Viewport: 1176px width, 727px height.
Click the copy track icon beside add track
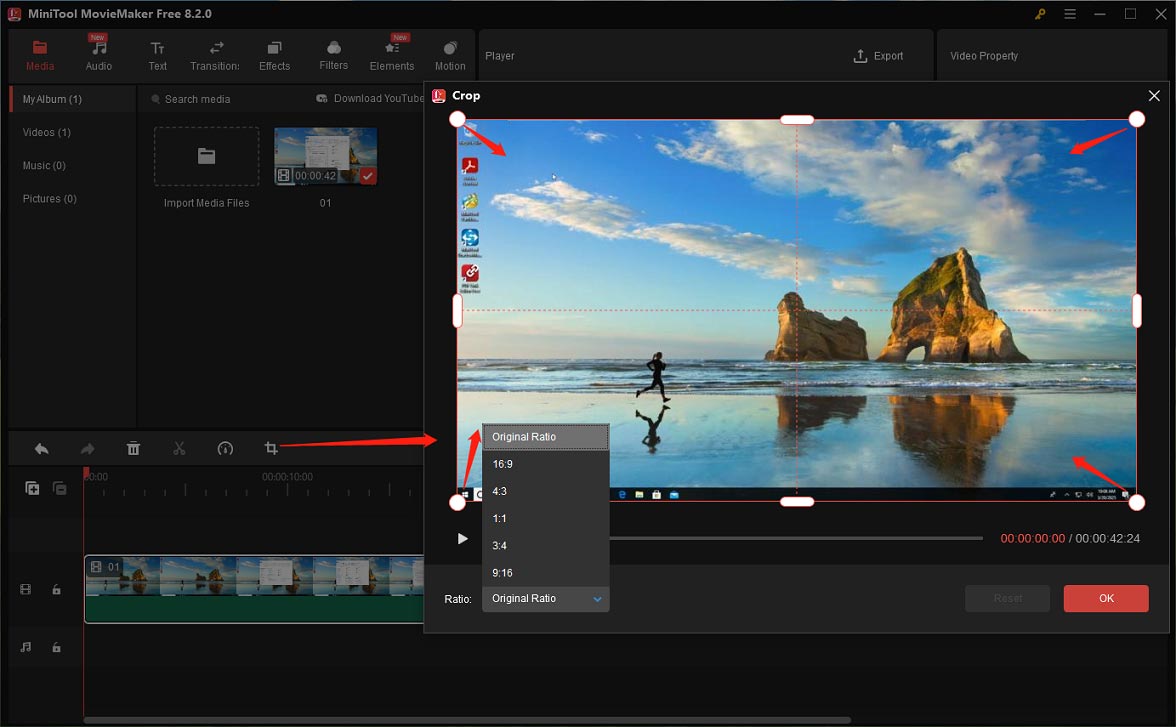coord(59,488)
